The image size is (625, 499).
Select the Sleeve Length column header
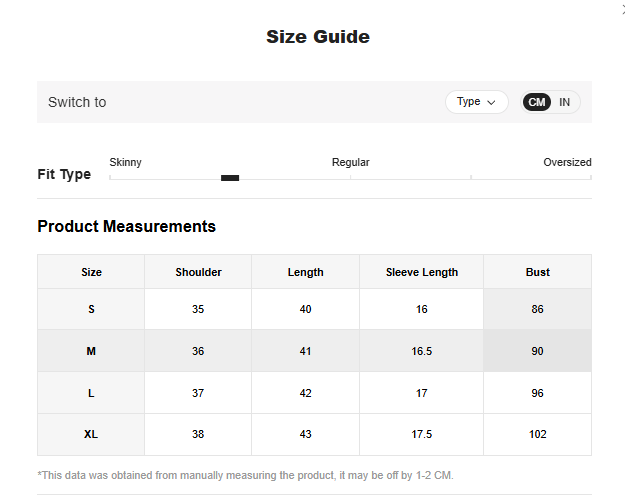pyautogui.click(x=421, y=272)
